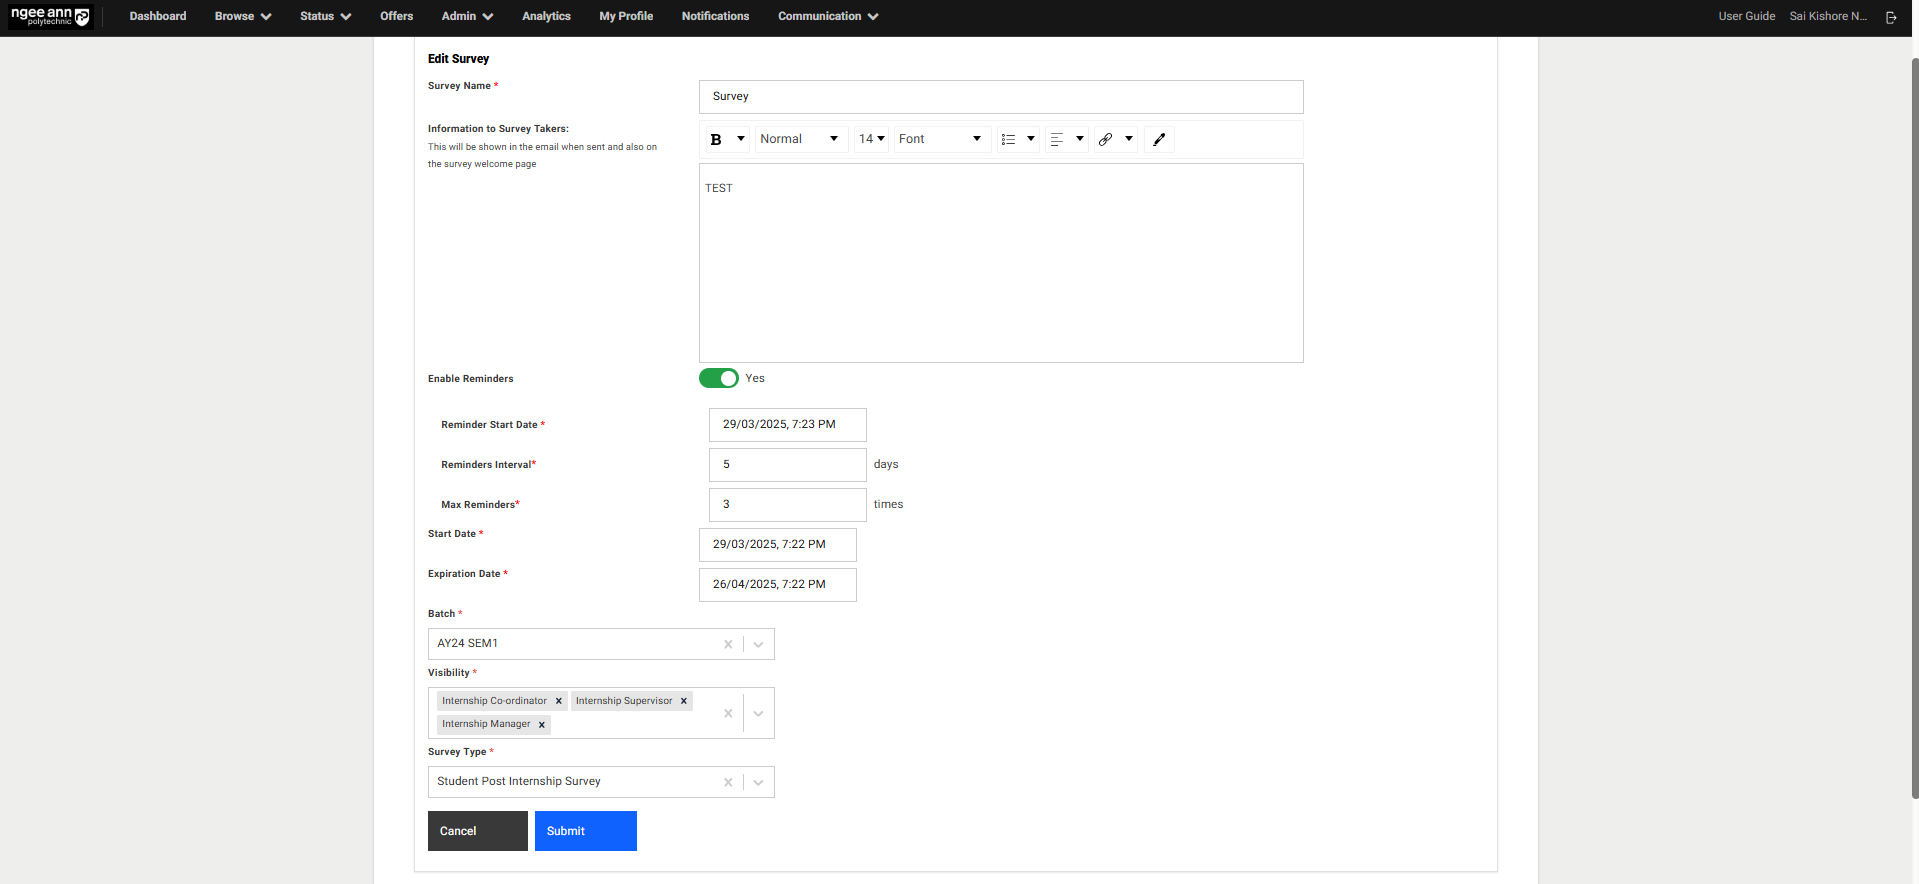Remove the Internship Manager visibility tag
This screenshot has height=884, width=1919.
coord(542,725)
